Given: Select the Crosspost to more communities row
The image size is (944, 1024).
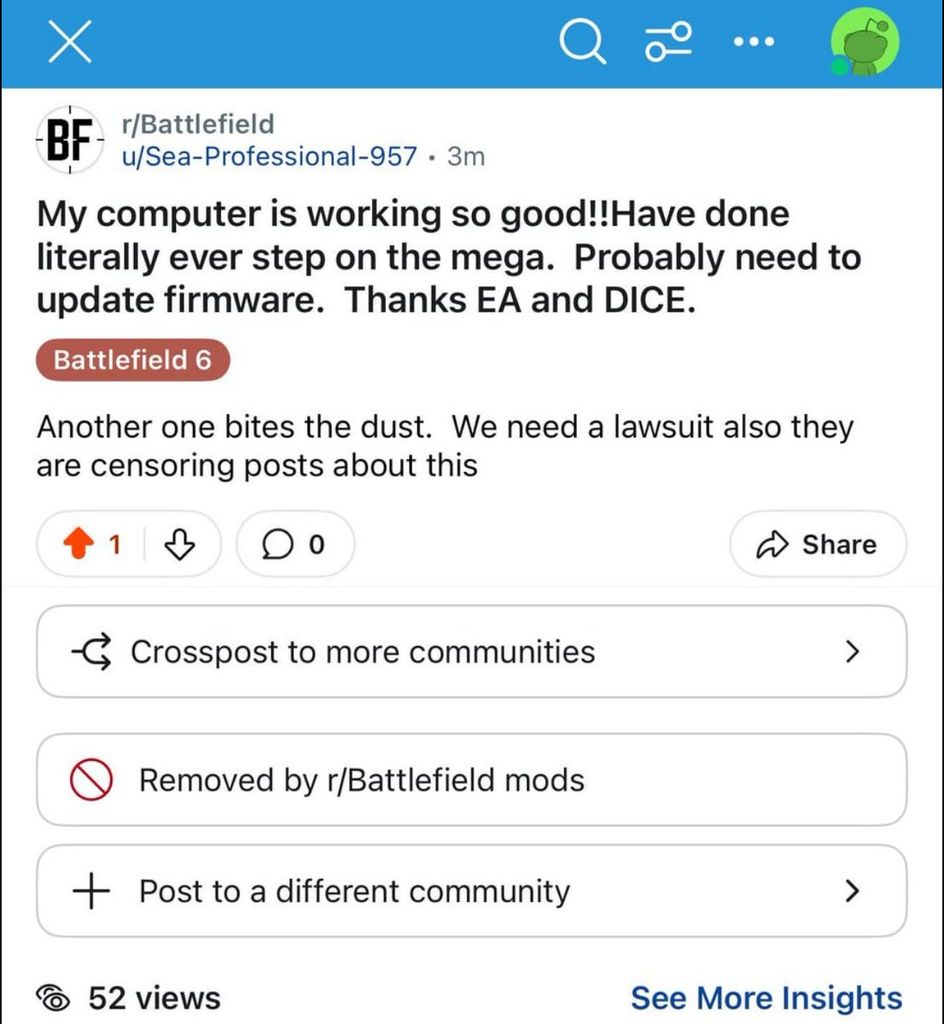Looking at the screenshot, I should click(x=400, y=652).
